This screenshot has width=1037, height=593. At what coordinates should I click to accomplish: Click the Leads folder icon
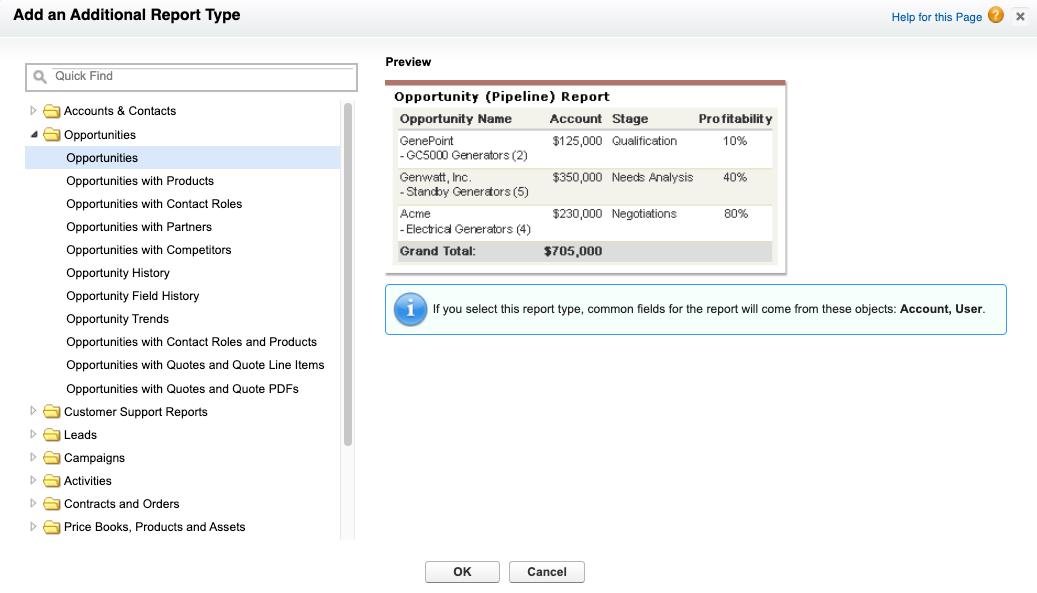[52, 435]
